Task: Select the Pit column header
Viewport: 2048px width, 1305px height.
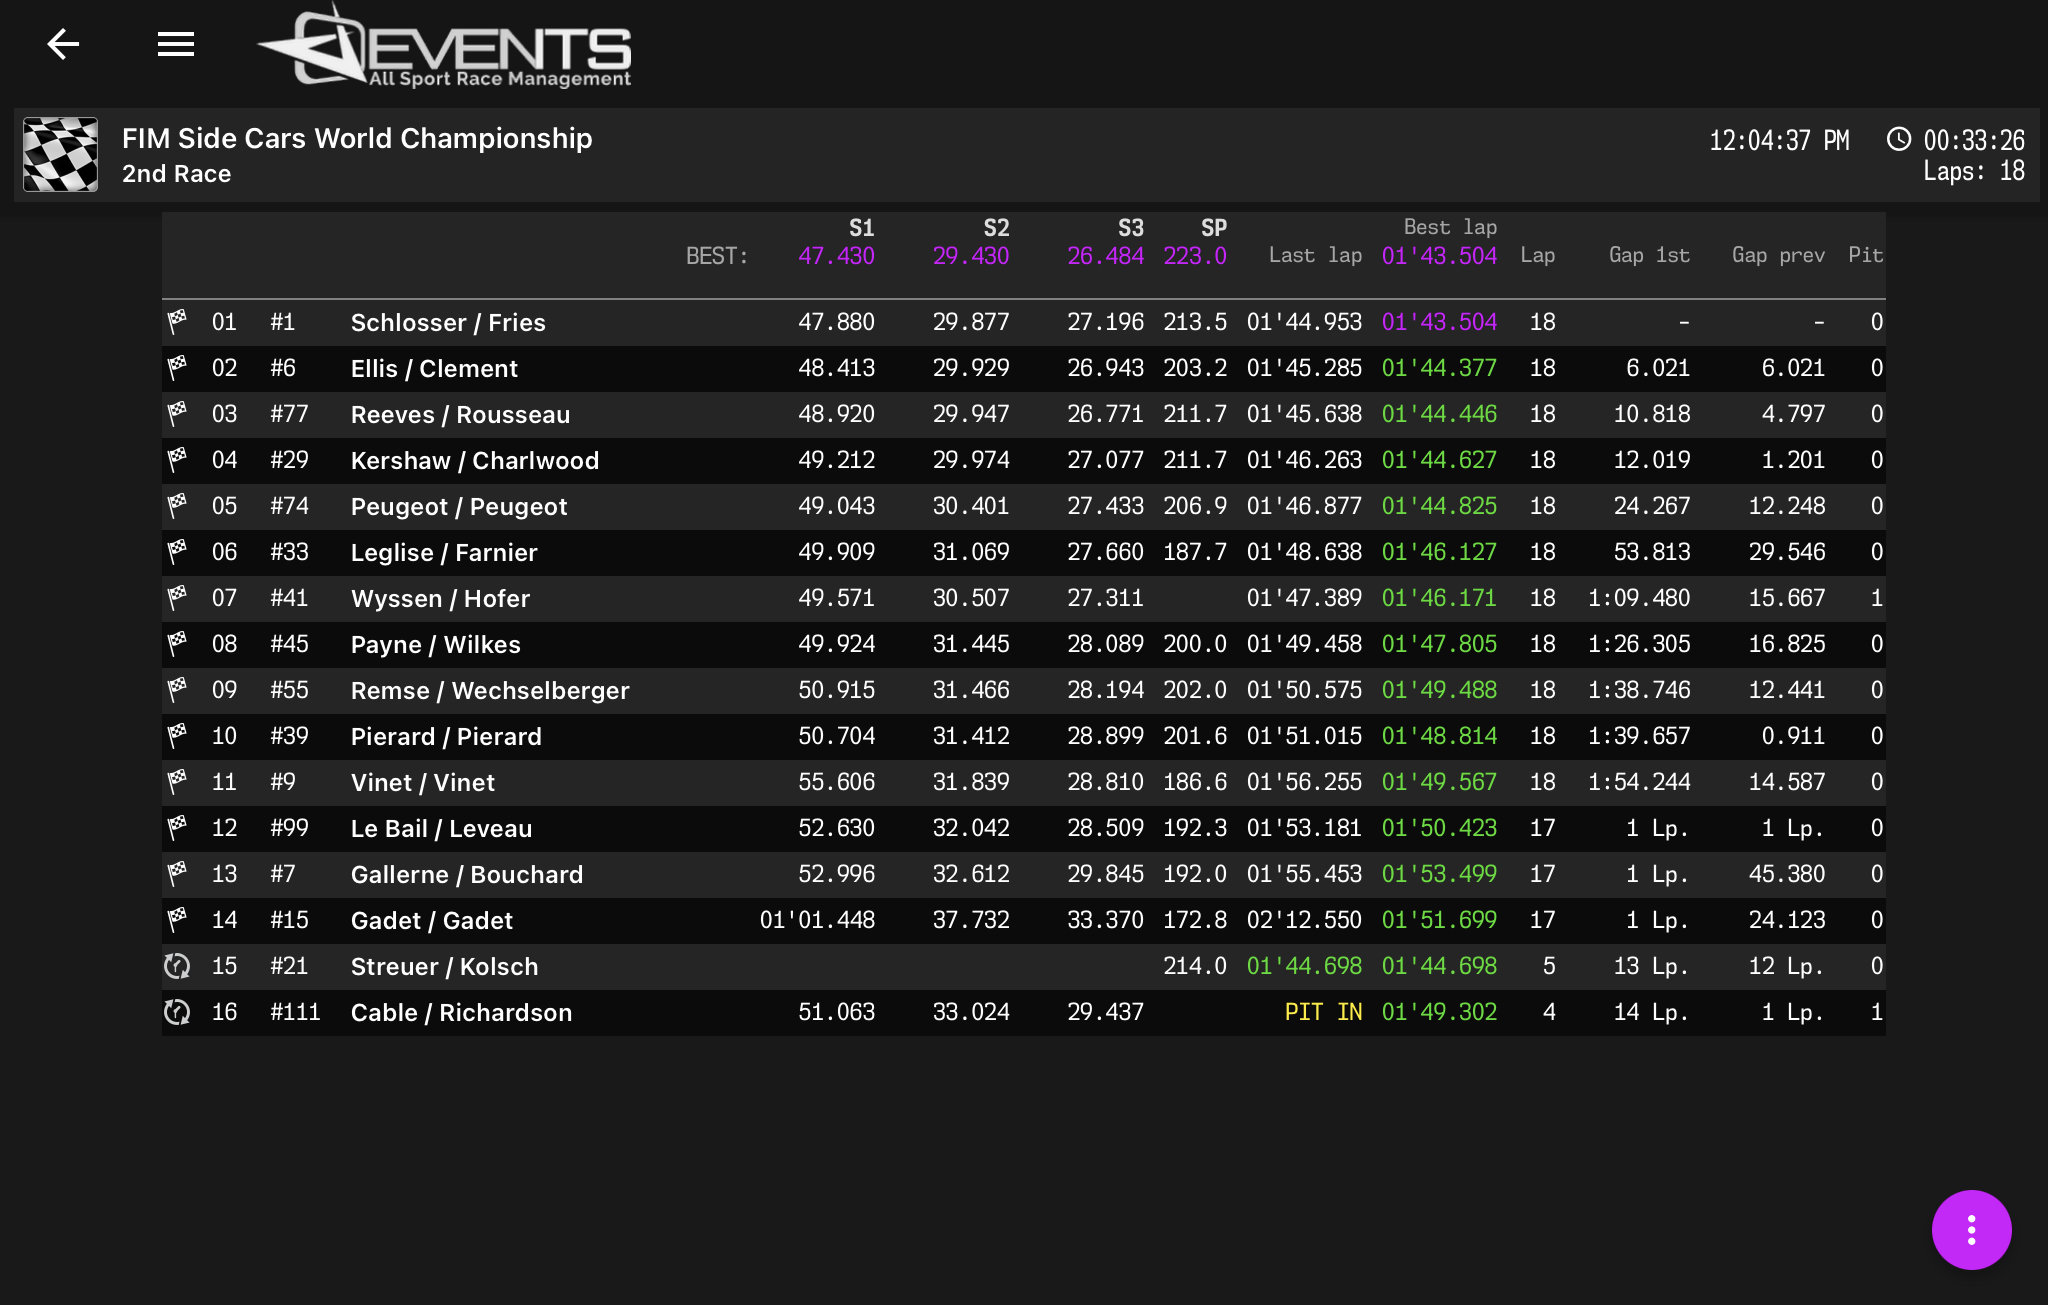Action: click(1865, 255)
